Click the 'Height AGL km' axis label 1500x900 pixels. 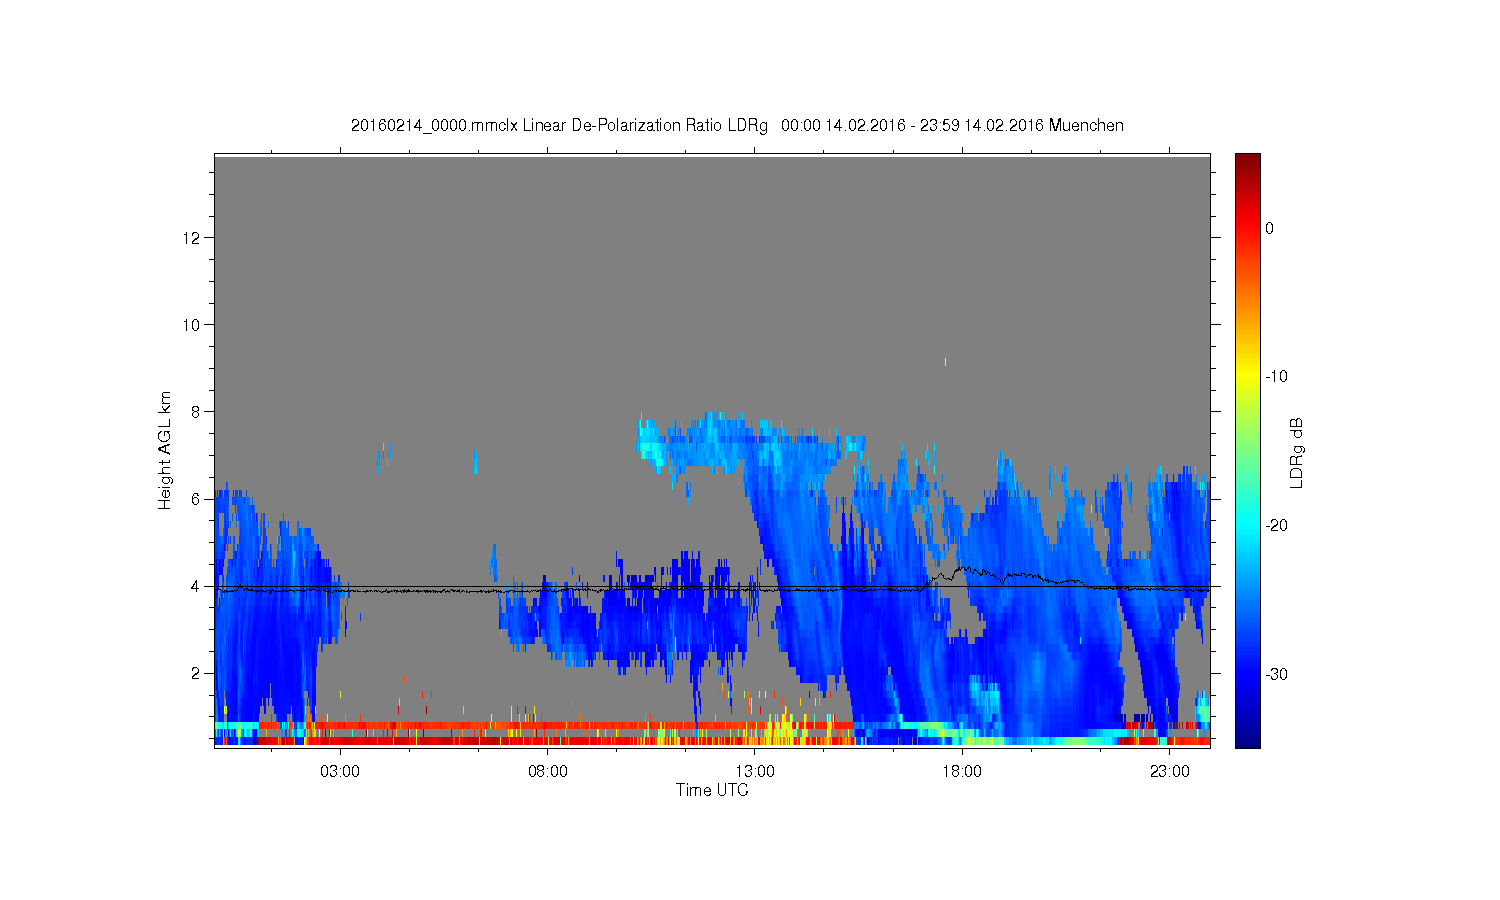(x=165, y=450)
